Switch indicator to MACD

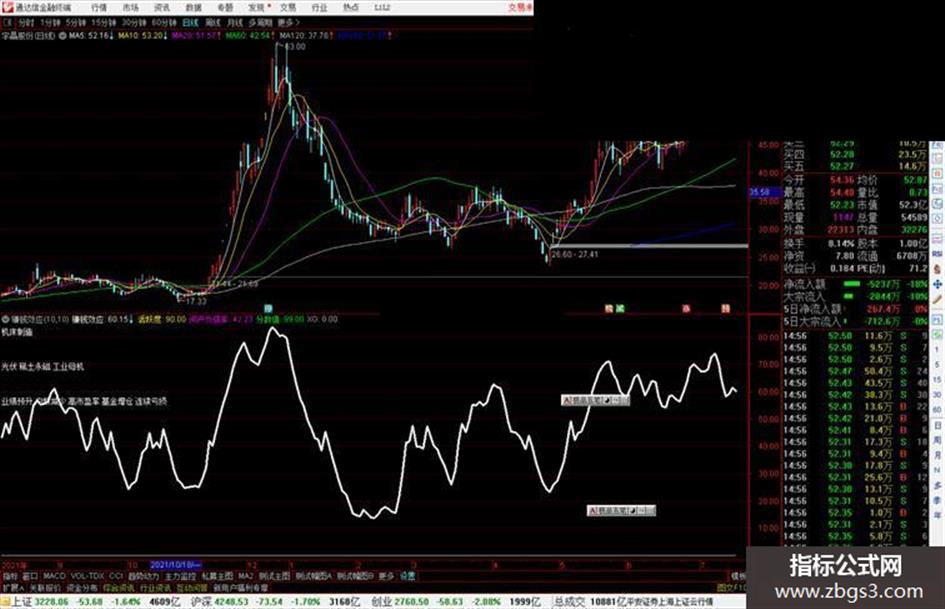pos(54,576)
